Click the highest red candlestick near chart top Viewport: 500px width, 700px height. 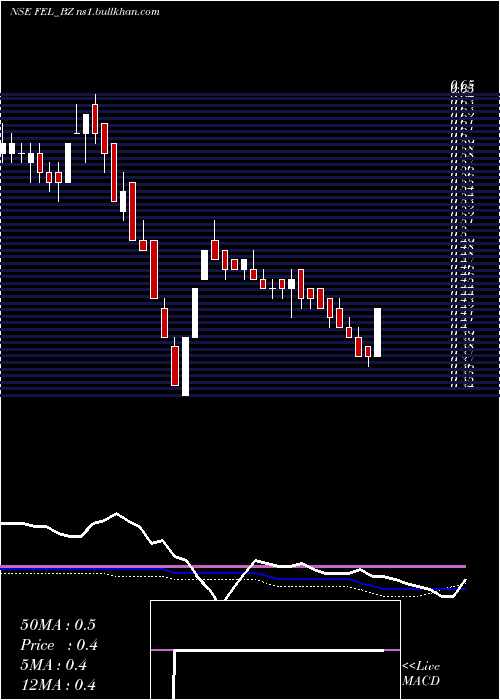coord(95,119)
